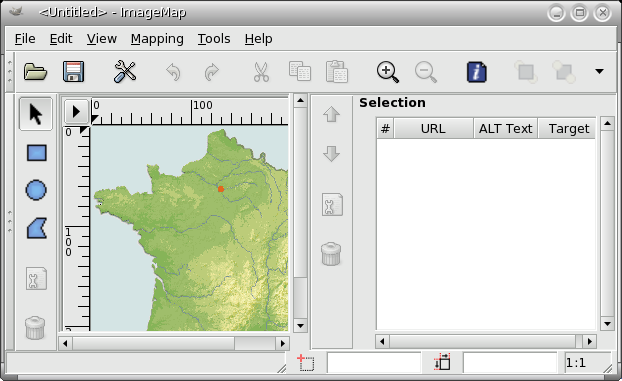622x381 pixels.
Task: Copy selection with the copy icon
Action: (x=299, y=72)
